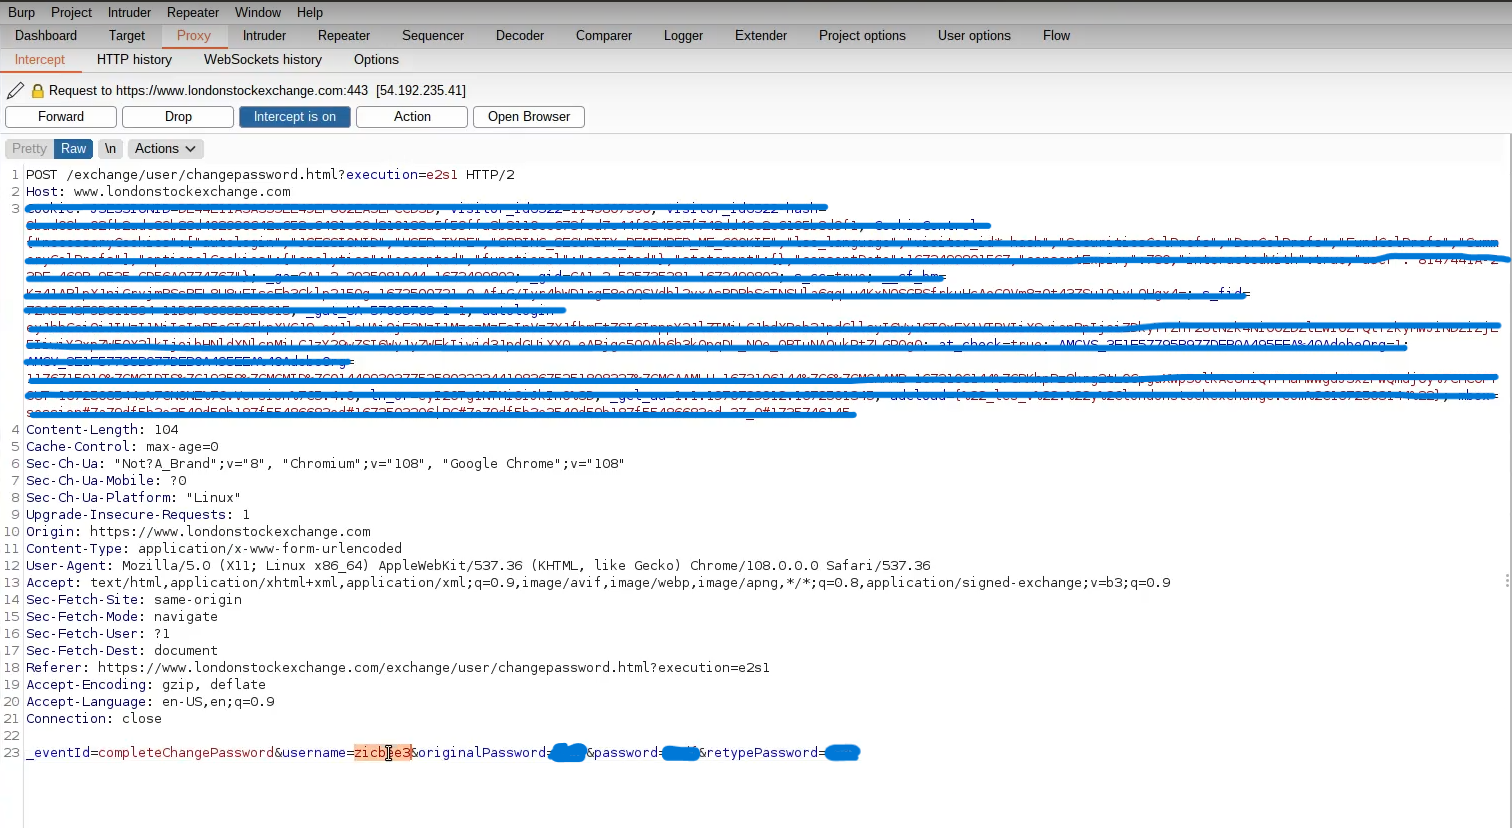Toggle the \n non-printable characters button
1512x828 pixels.
click(110, 149)
